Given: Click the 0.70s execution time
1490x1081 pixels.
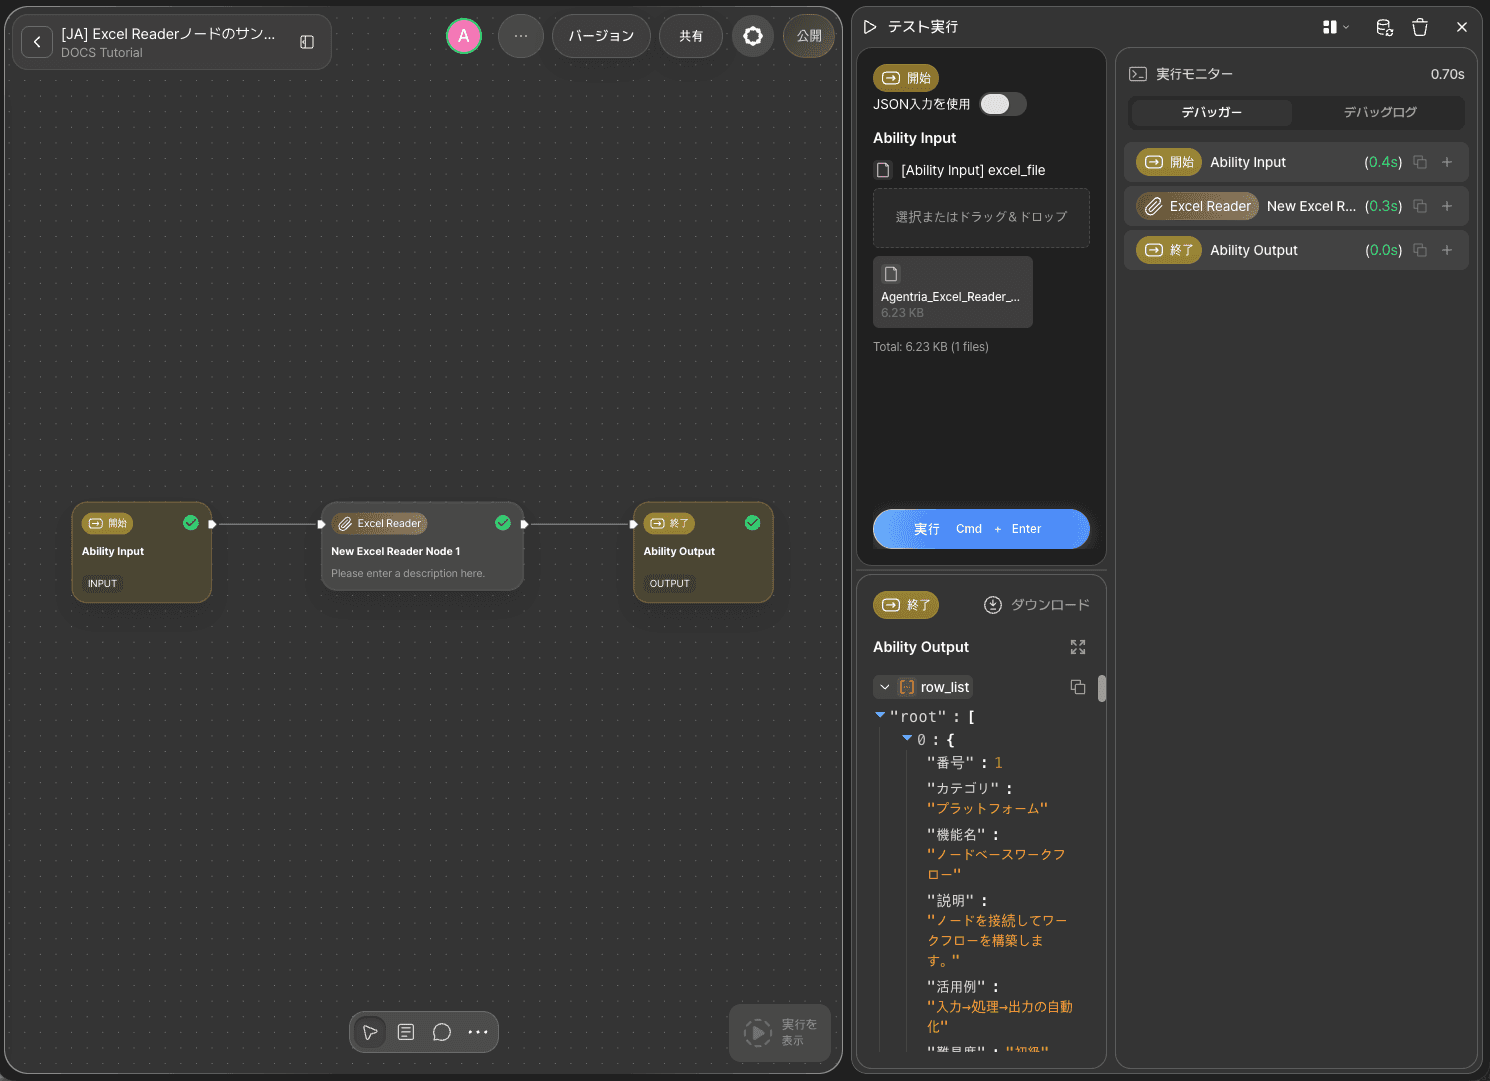Looking at the screenshot, I should click(x=1447, y=74).
